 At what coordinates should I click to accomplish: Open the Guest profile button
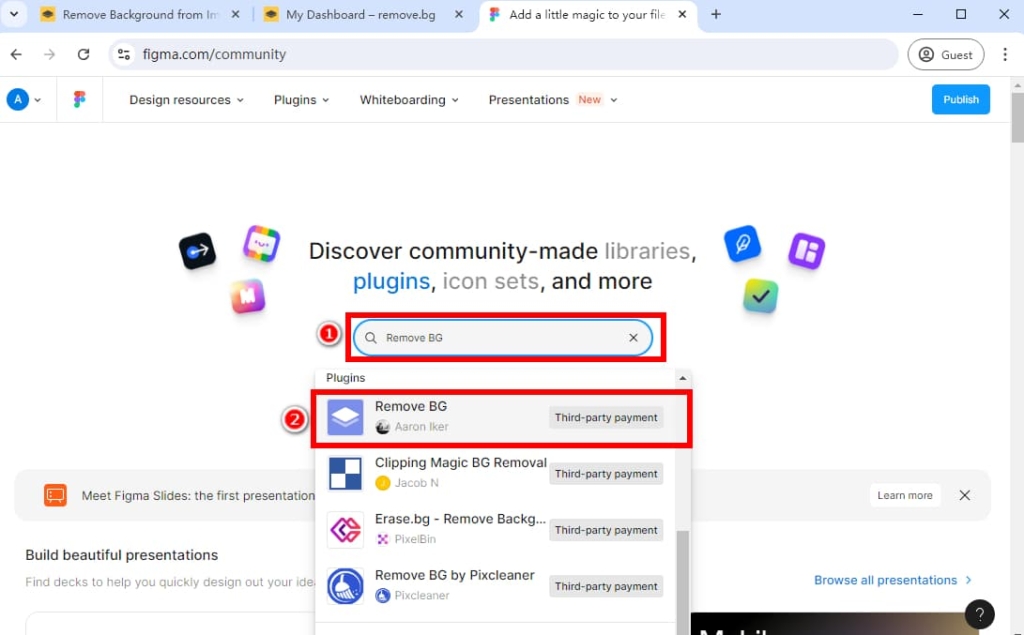945,55
